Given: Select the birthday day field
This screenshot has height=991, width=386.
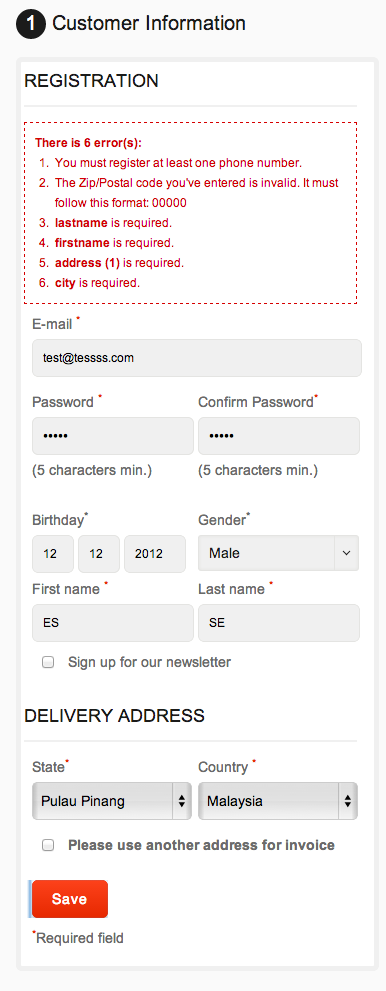Looking at the screenshot, I should [x=53, y=554].
